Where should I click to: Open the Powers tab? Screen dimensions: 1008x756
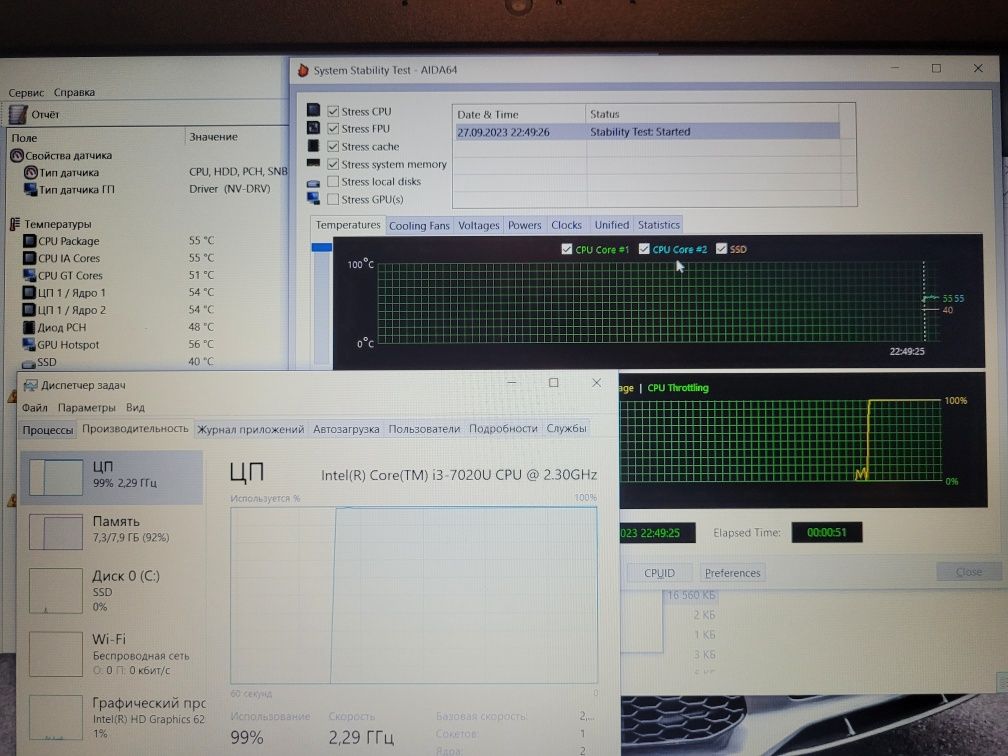click(525, 226)
